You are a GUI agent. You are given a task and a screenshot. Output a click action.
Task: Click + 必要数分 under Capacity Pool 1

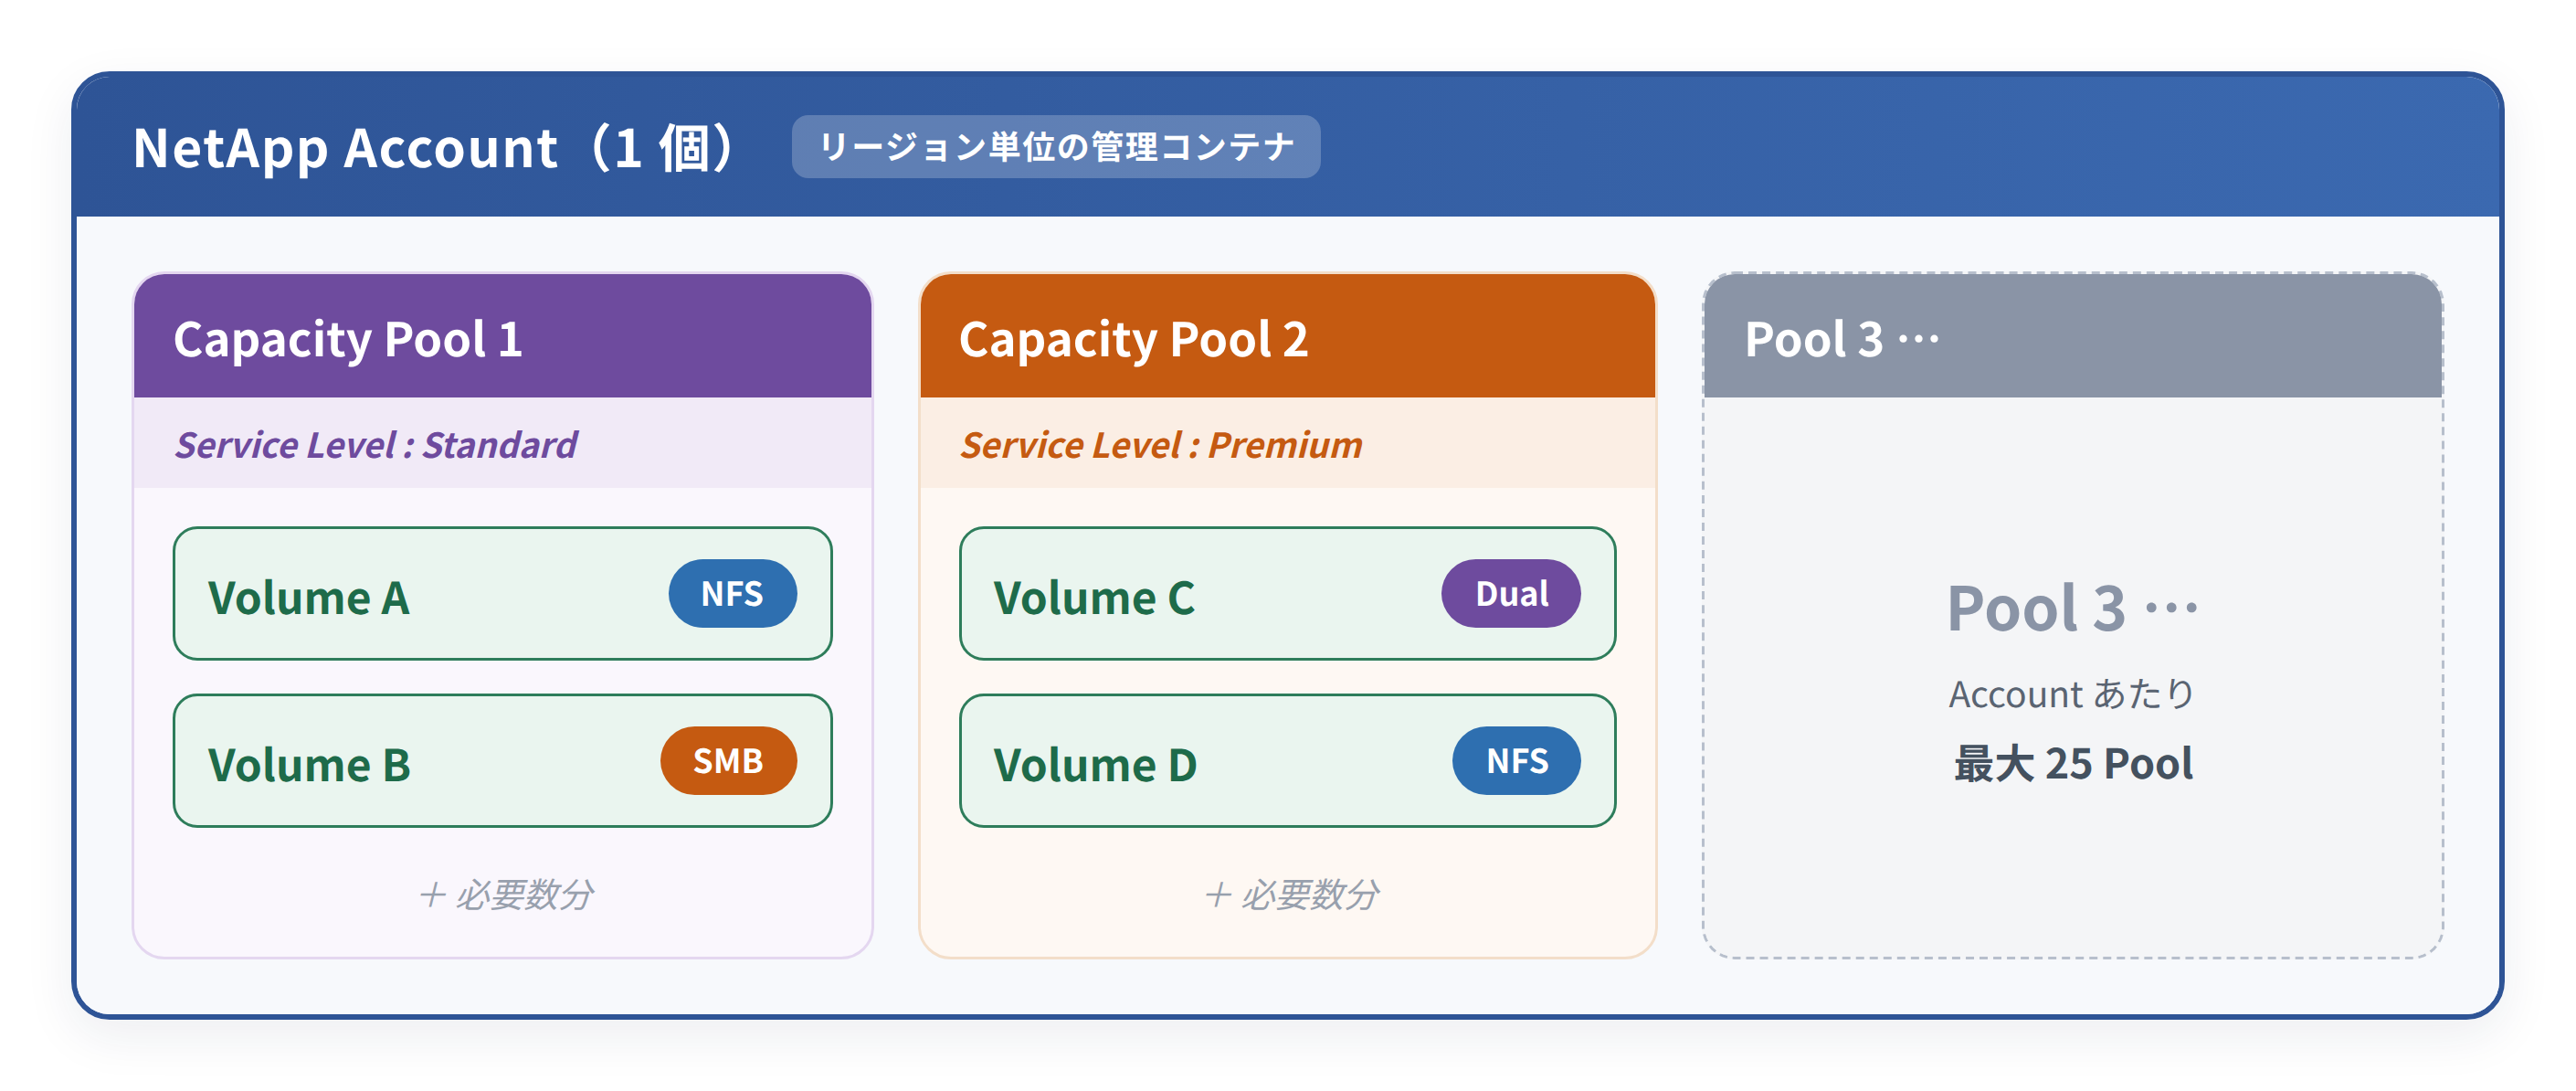[x=505, y=894]
